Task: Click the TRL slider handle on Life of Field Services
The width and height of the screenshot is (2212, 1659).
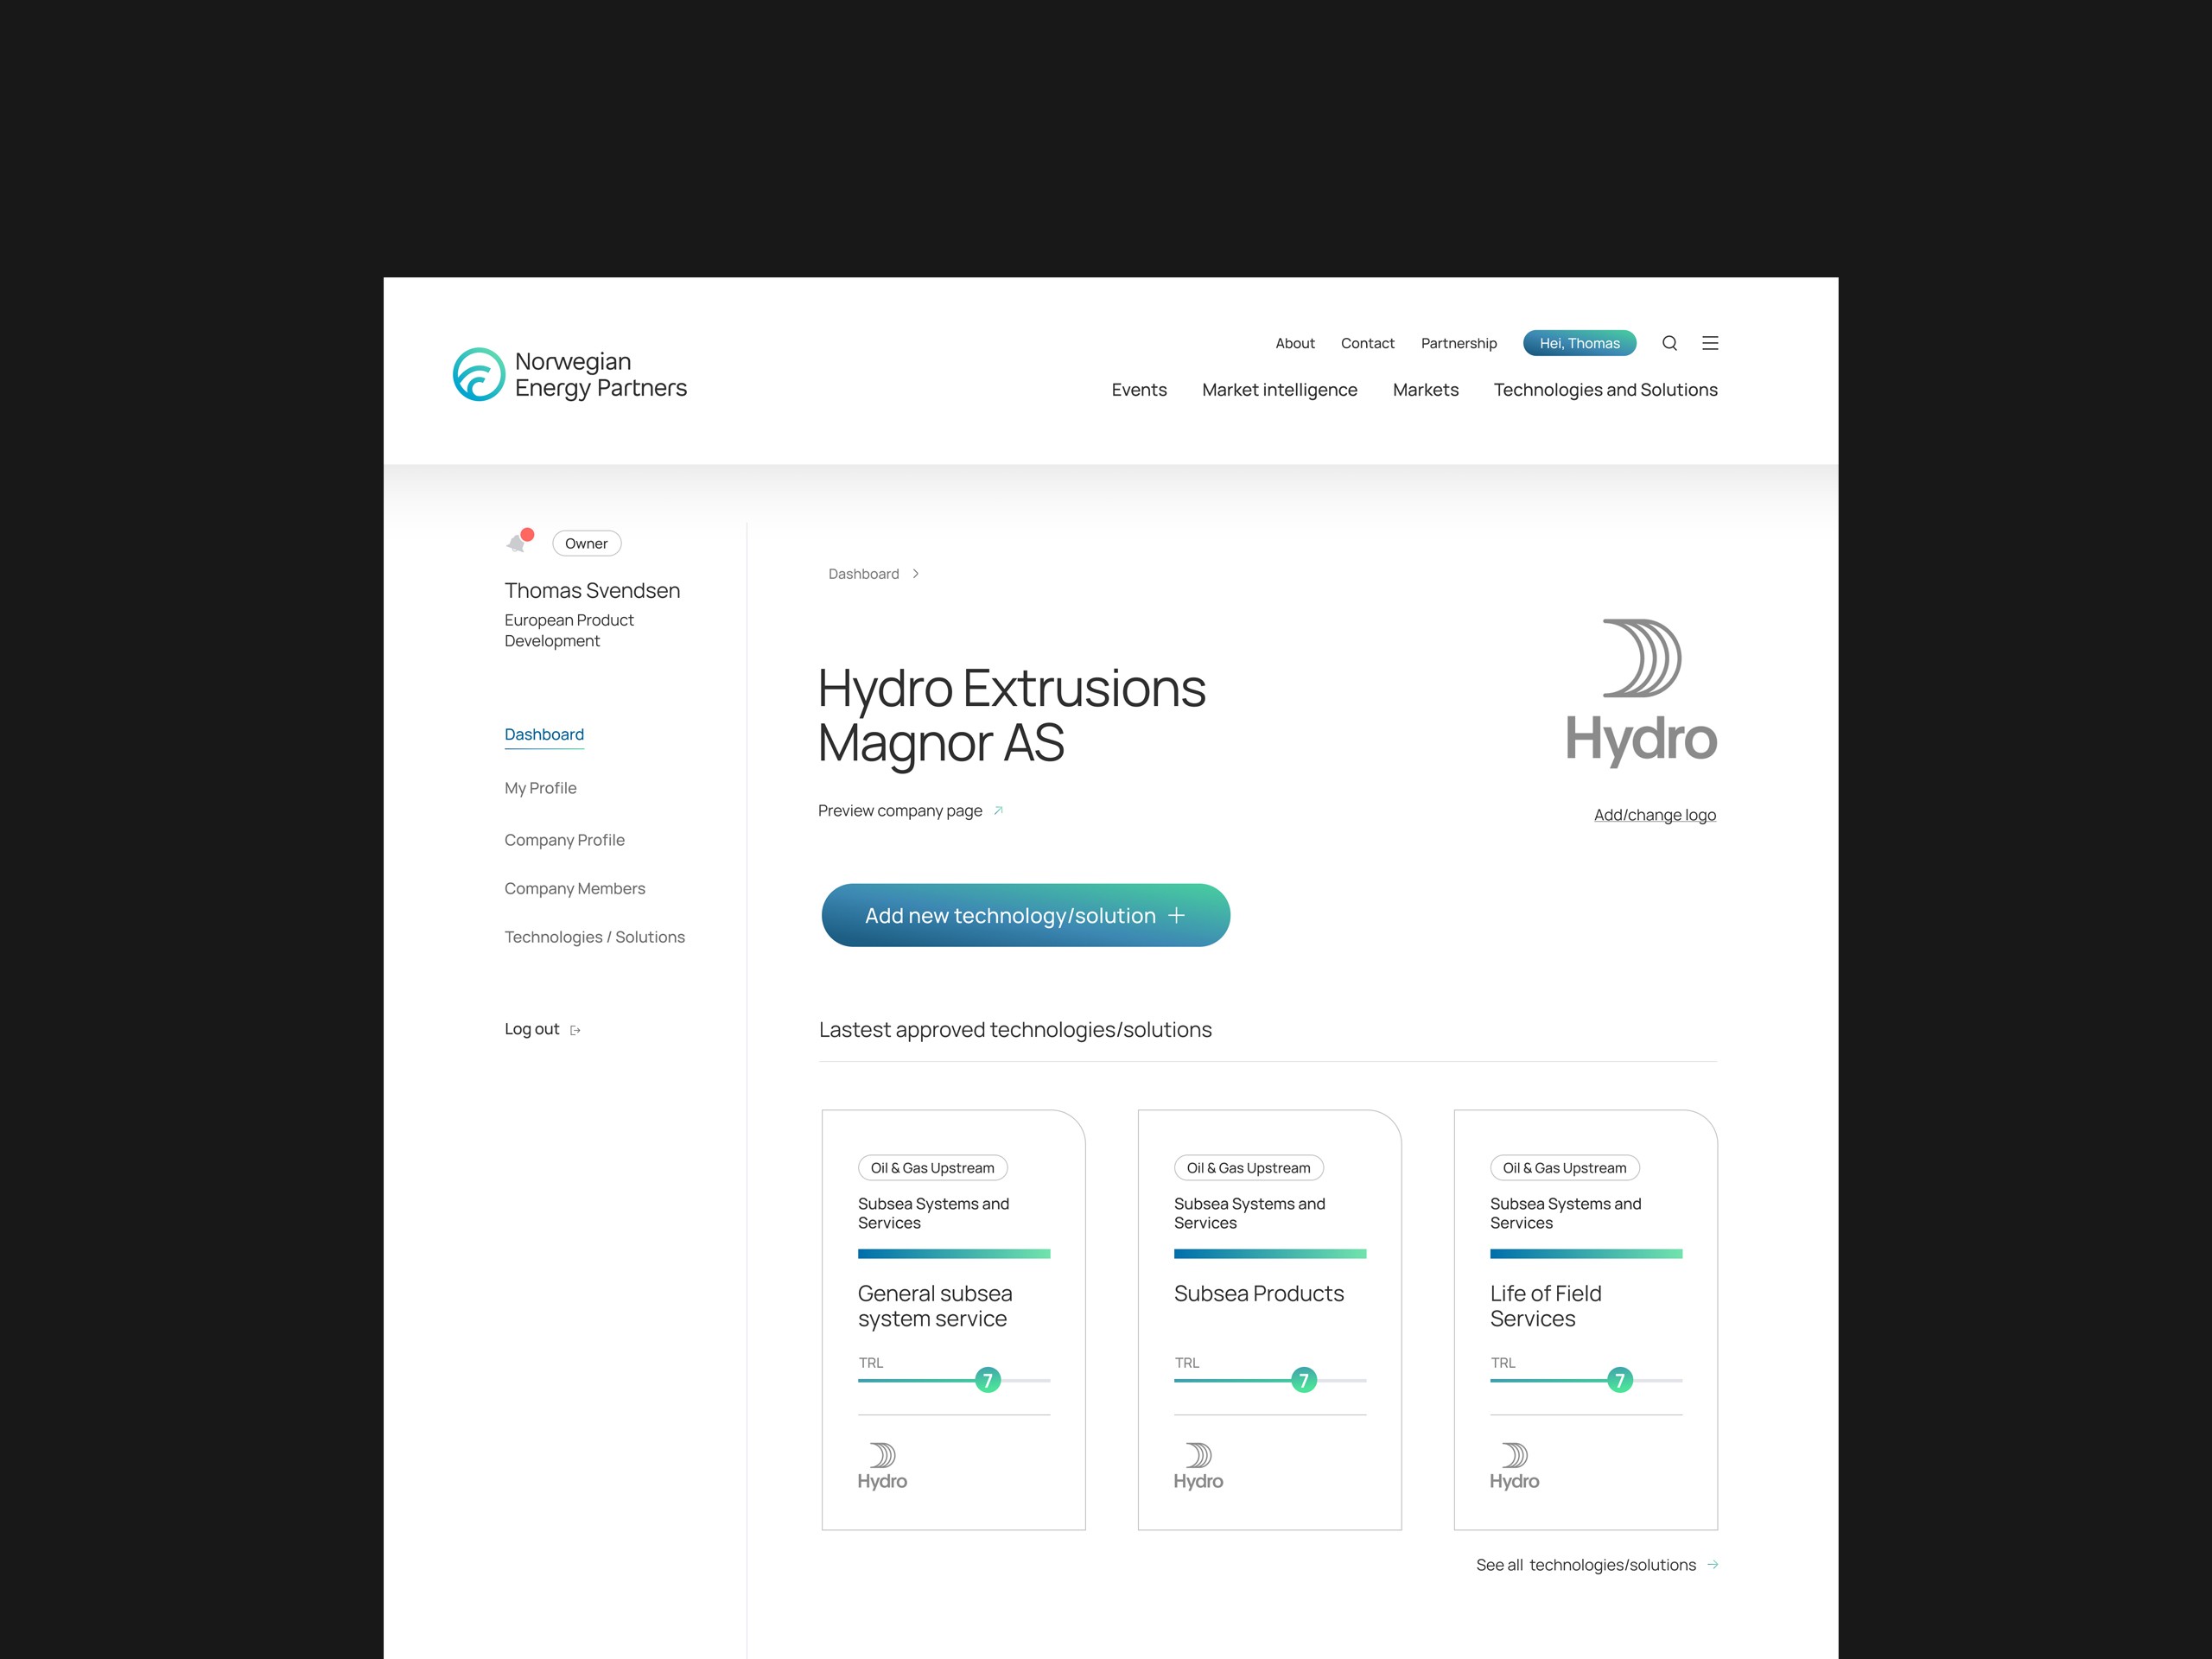Action: pos(1619,1380)
